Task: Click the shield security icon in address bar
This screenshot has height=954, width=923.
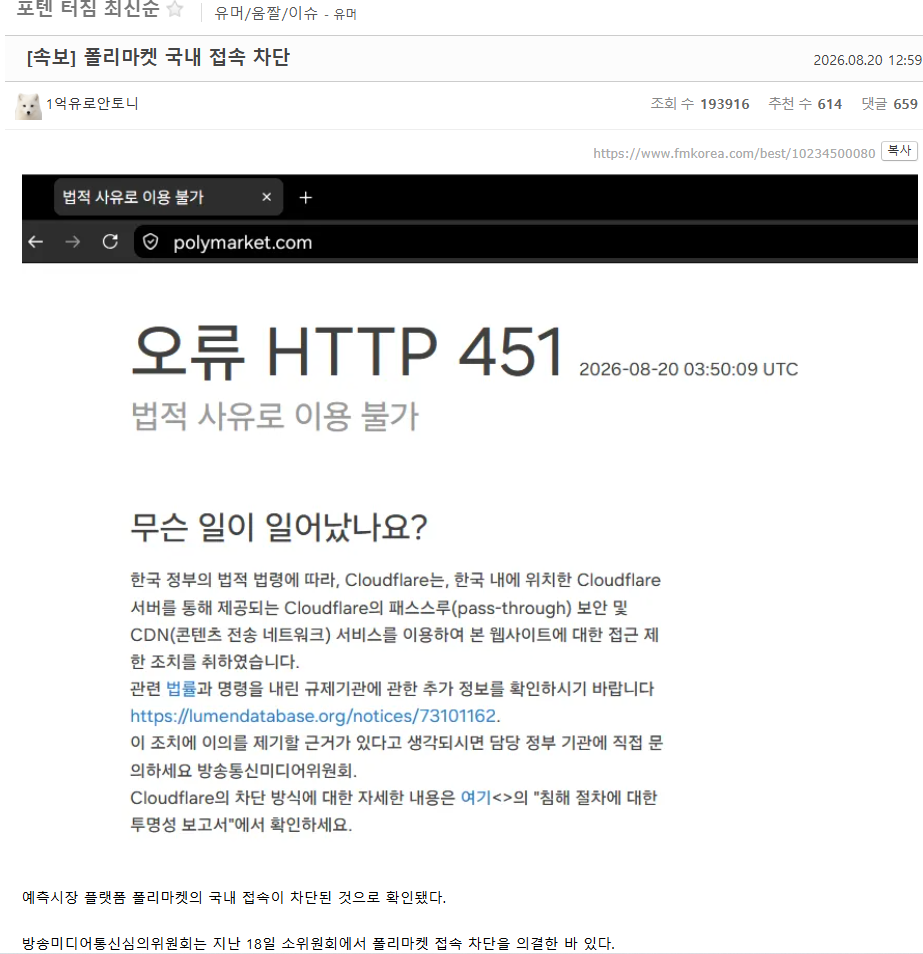Action: 150,242
